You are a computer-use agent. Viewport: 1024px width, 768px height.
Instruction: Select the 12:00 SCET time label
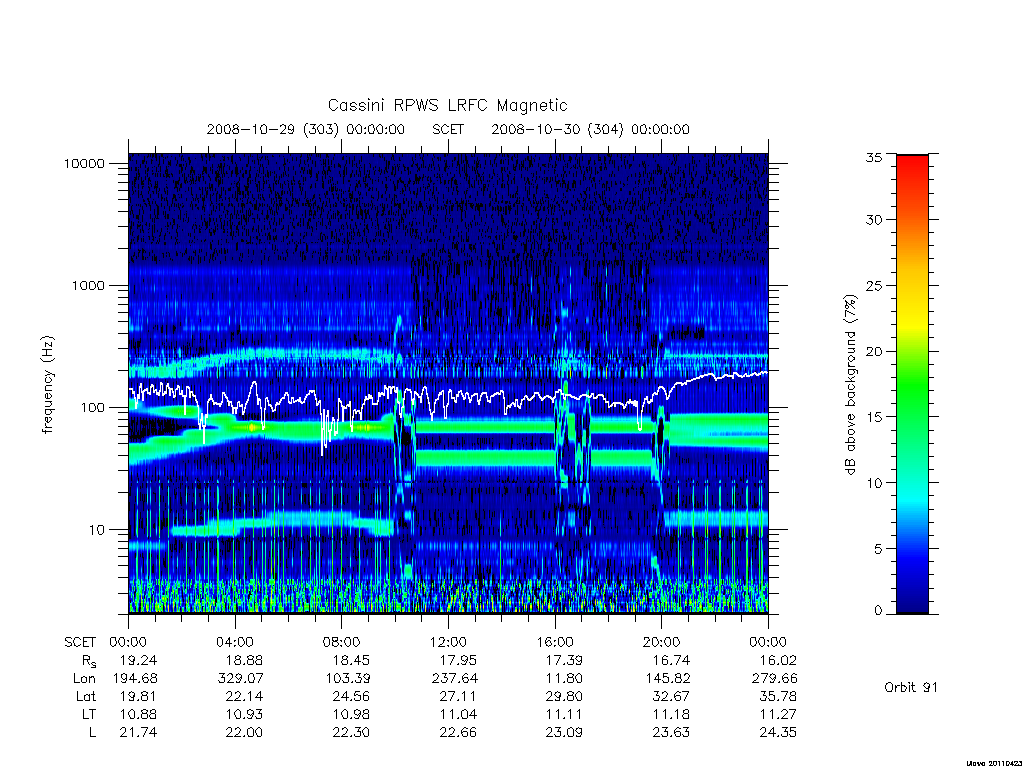point(448,642)
